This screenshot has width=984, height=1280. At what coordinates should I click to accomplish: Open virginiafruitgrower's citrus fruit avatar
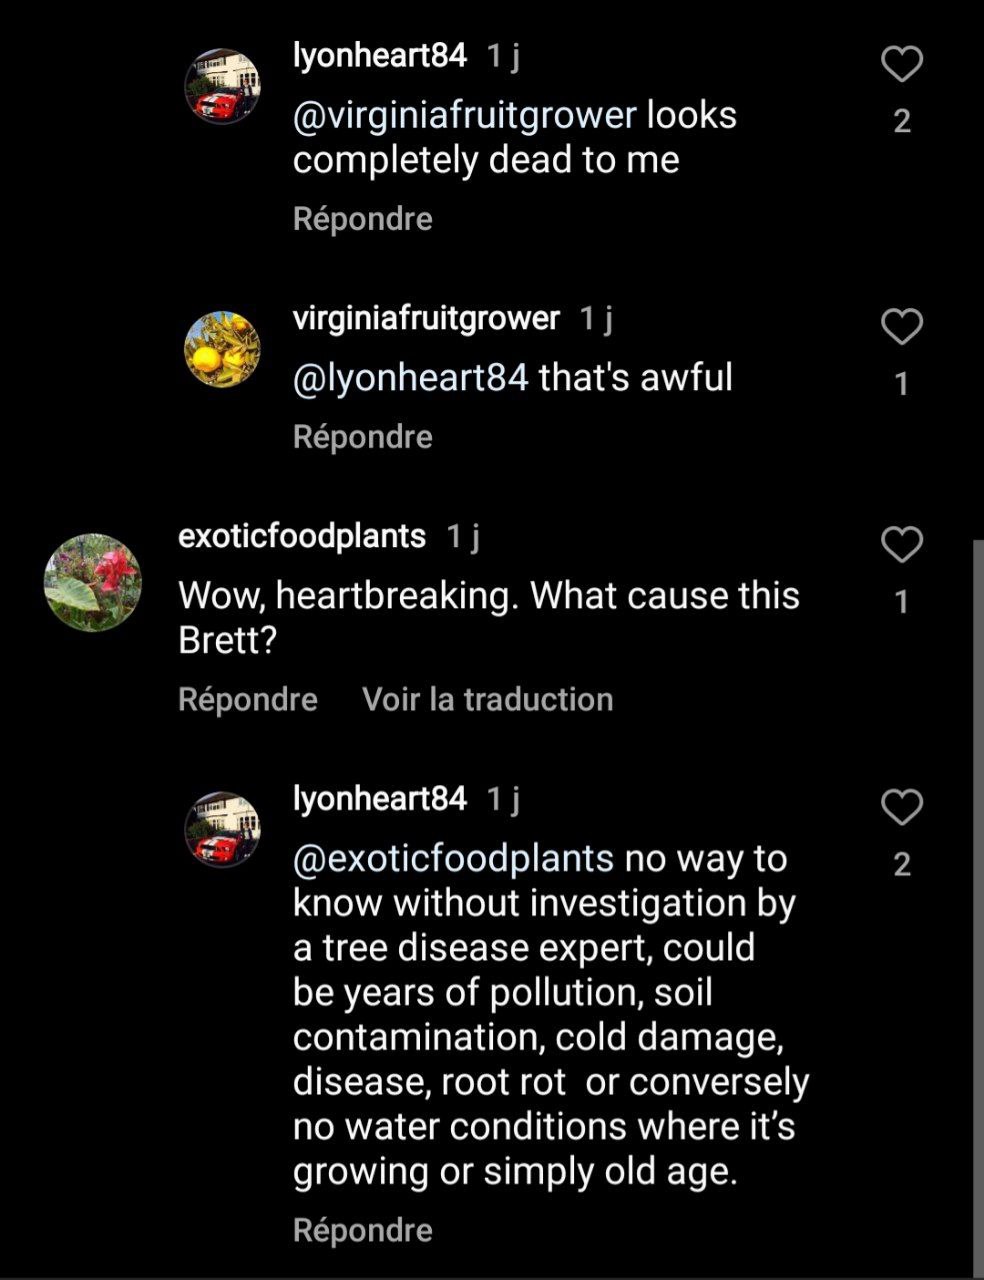[222, 349]
